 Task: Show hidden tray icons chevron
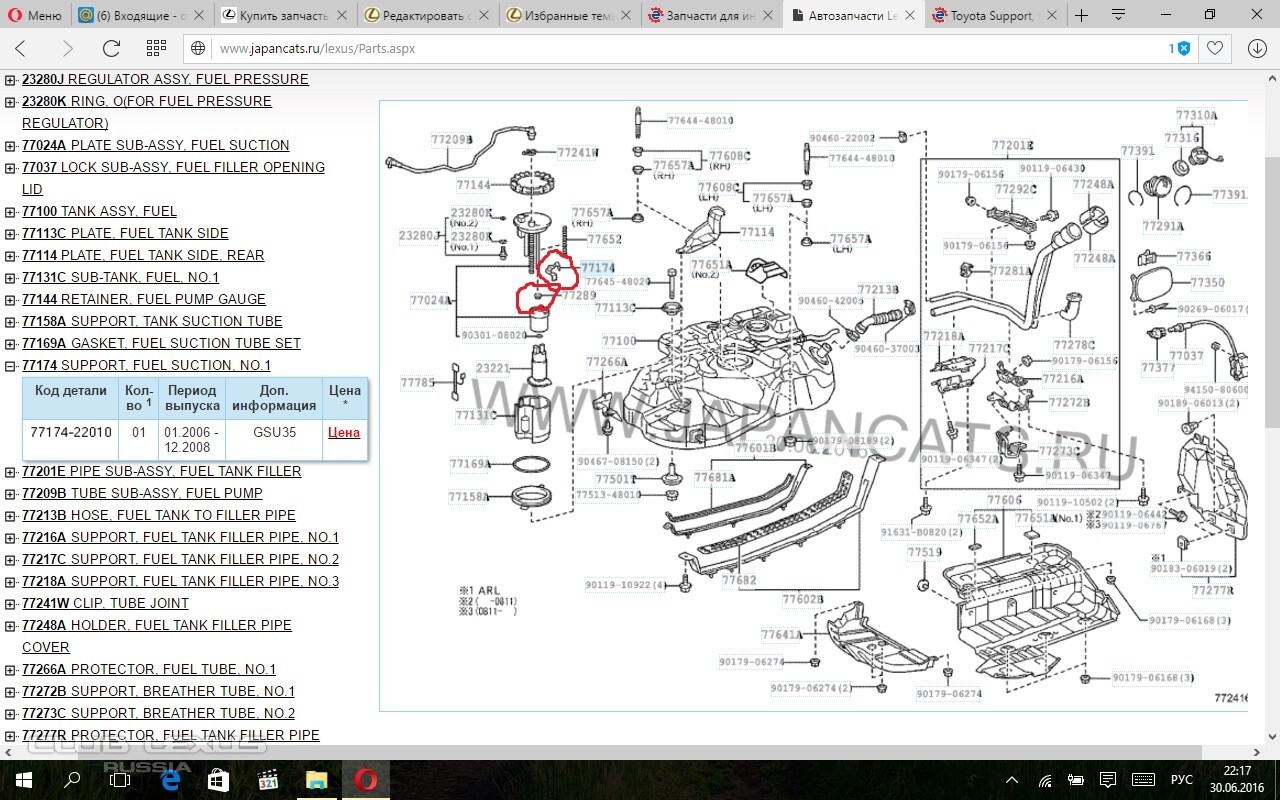[1013, 780]
